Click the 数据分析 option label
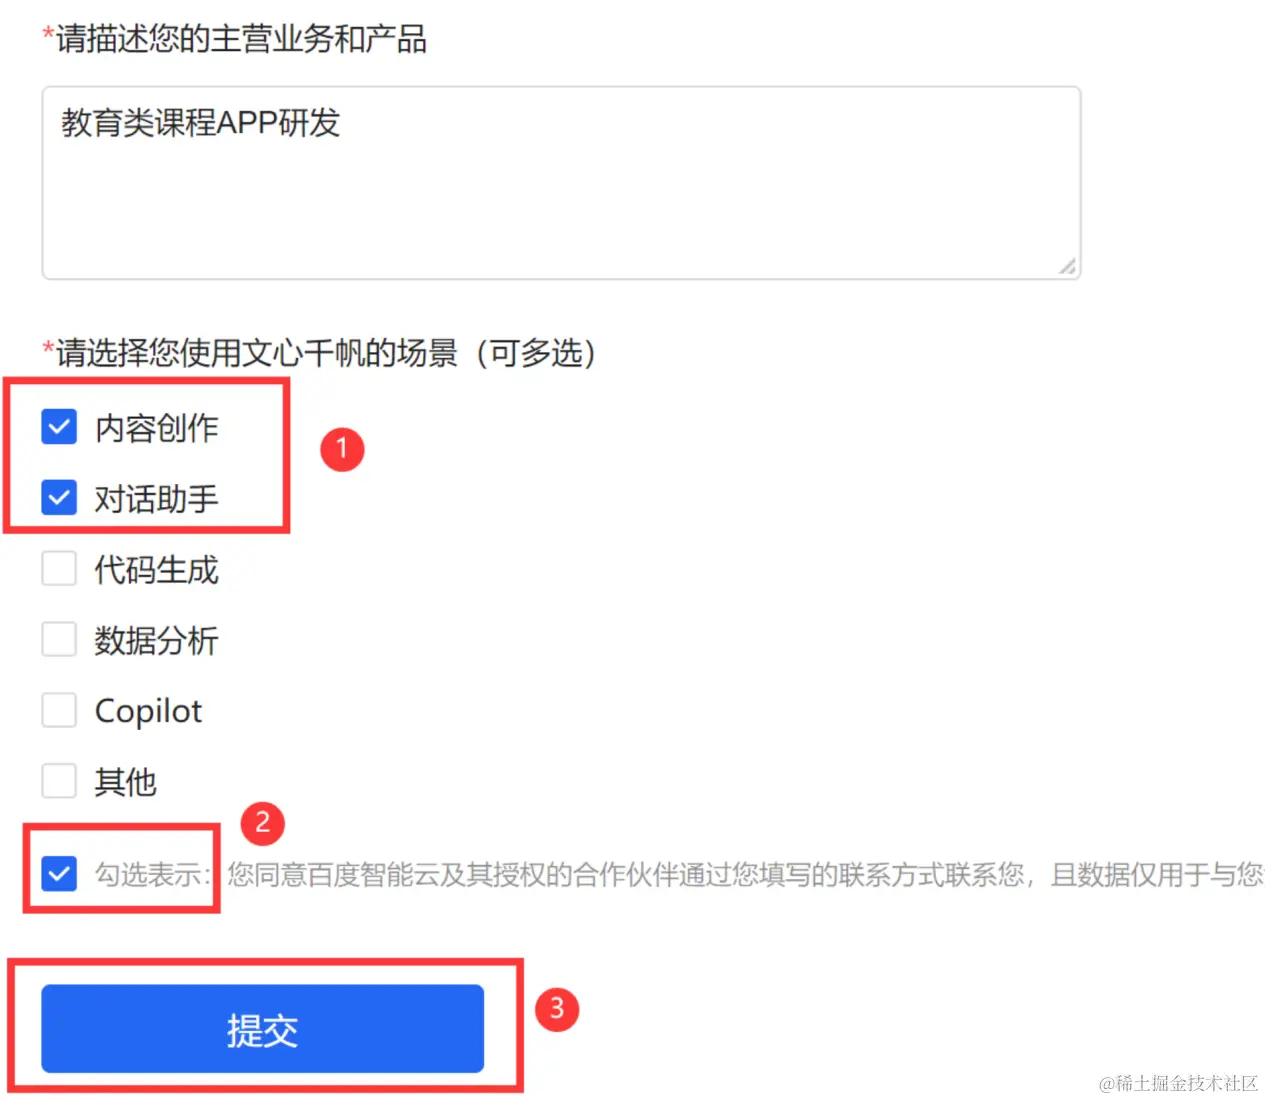The width and height of the screenshot is (1265, 1100). (x=156, y=640)
